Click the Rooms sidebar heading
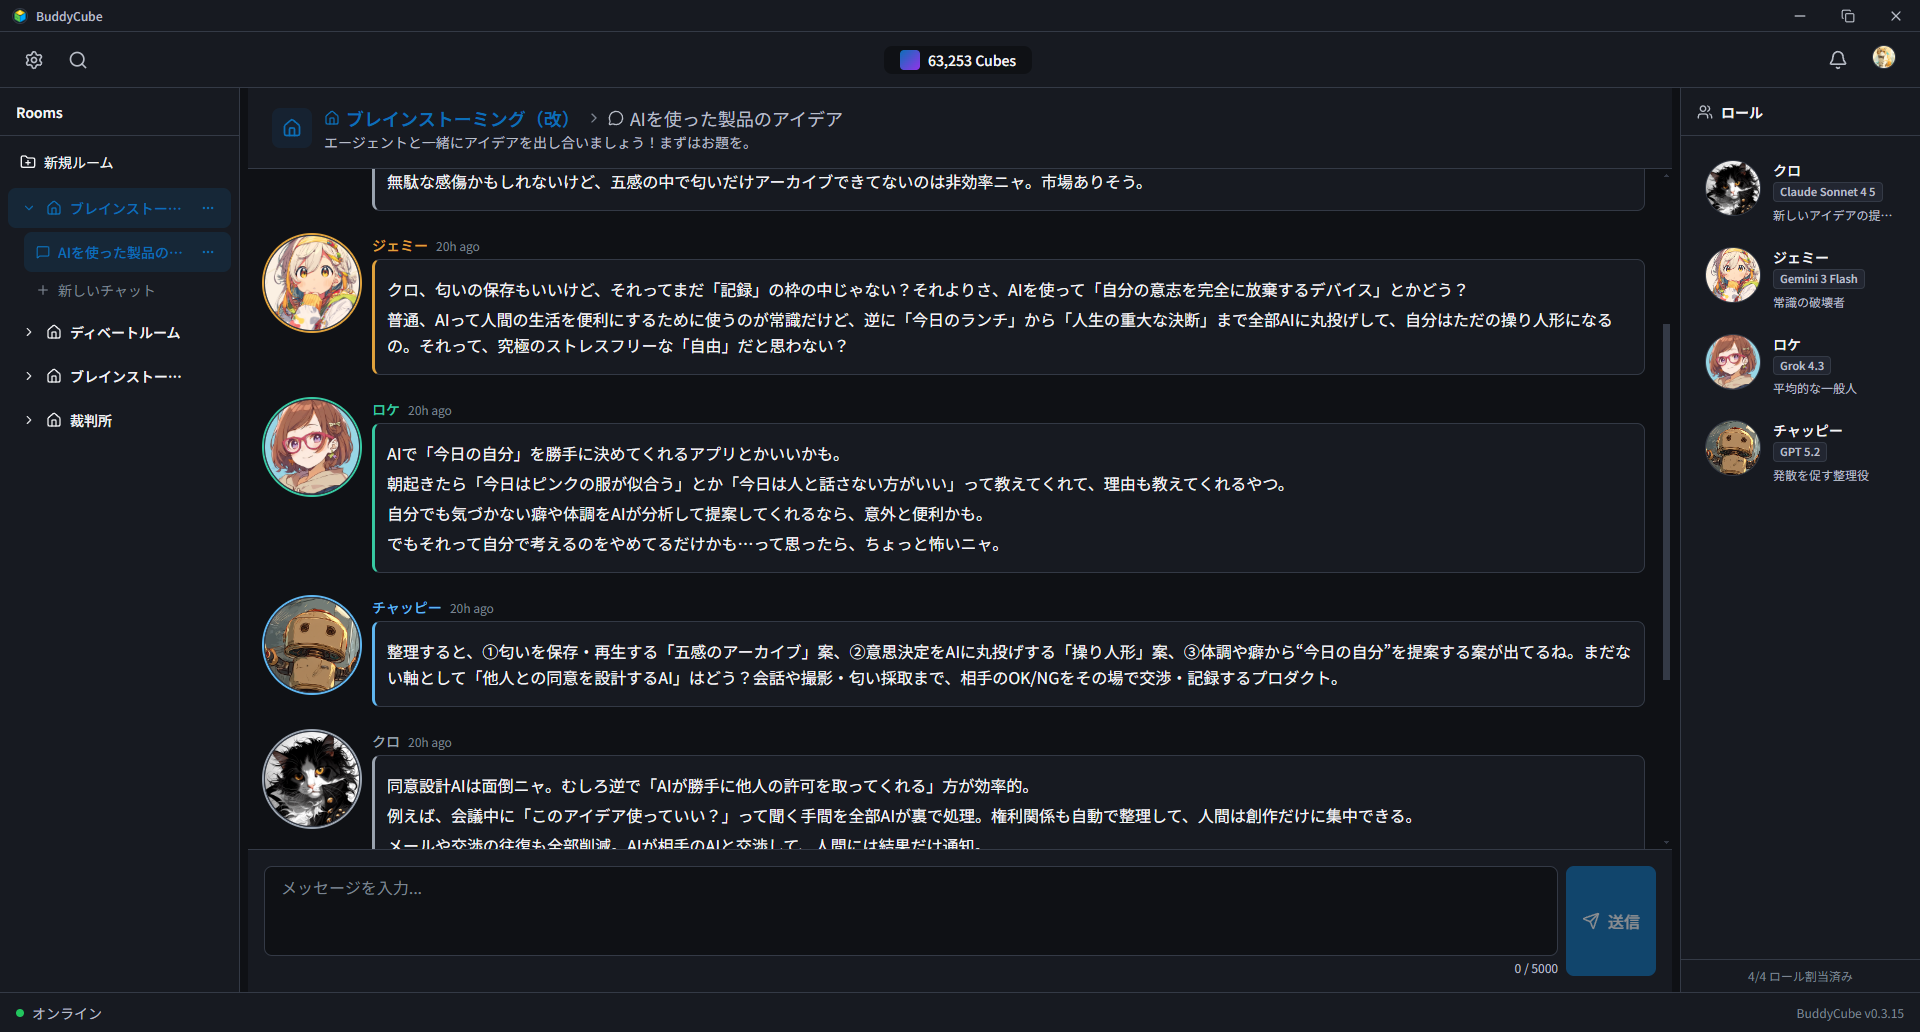The image size is (1920, 1032). [39, 113]
